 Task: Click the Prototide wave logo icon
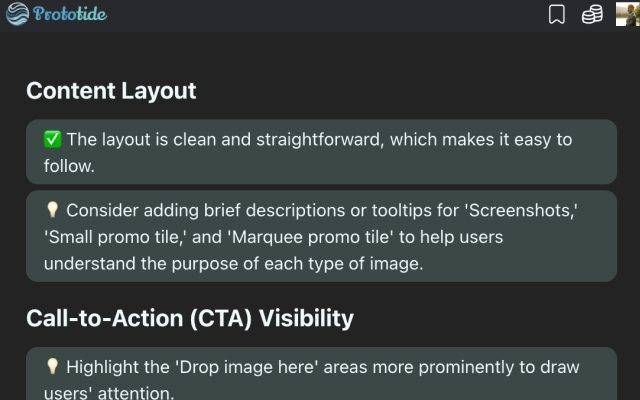coord(17,15)
